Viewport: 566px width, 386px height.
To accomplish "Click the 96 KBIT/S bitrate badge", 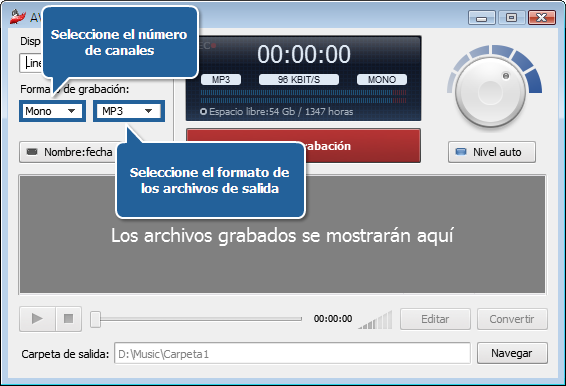I will (299, 79).
